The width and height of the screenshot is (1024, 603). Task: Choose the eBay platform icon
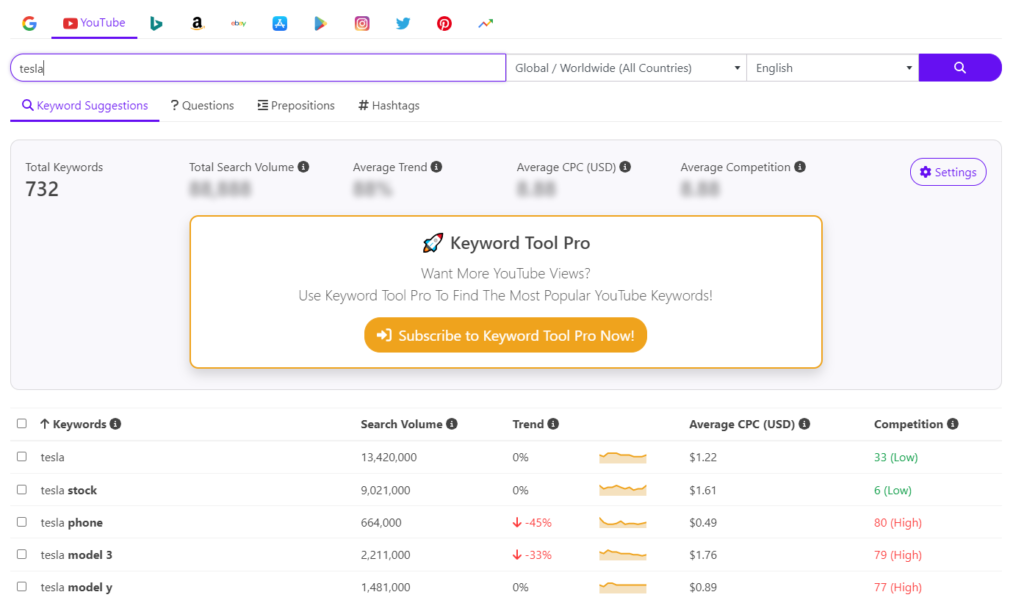[x=238, y=23]
